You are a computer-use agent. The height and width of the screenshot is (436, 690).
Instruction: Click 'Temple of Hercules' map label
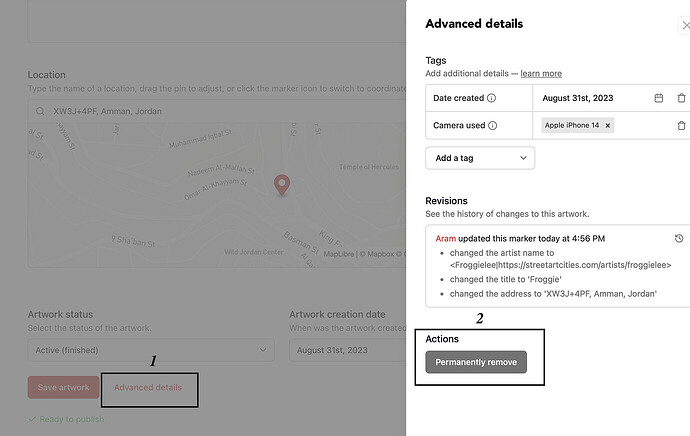click(x=369, y=167)
